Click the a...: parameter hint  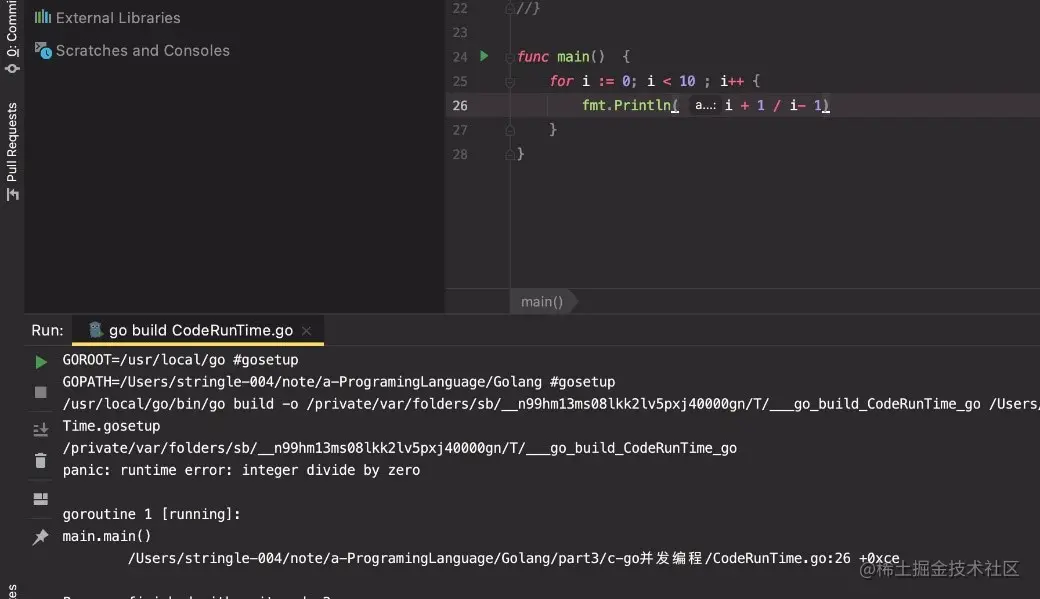click(x=705, y=105)
